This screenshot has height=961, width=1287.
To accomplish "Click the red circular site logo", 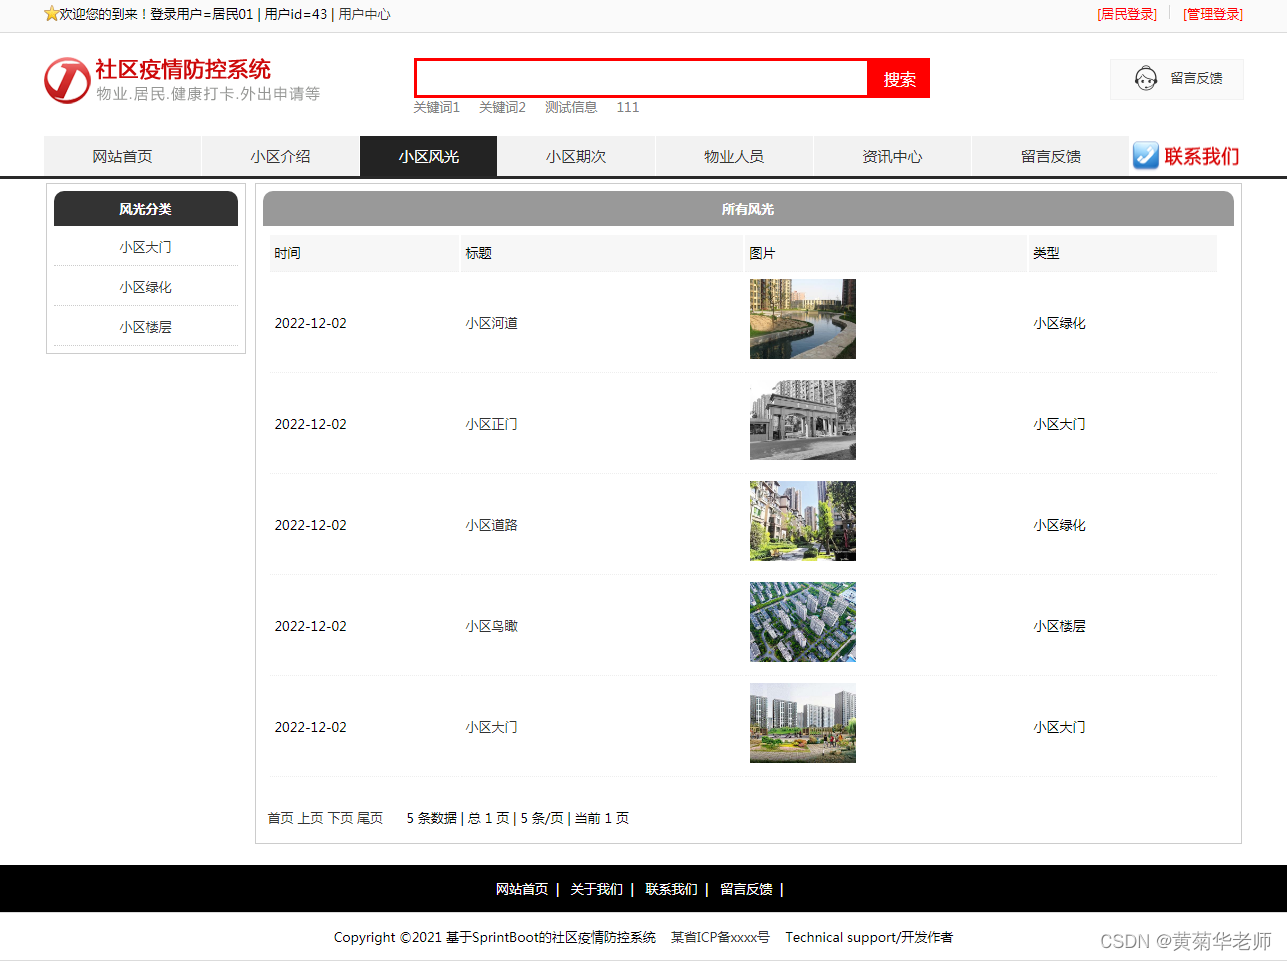I will [x=67, y=80].
